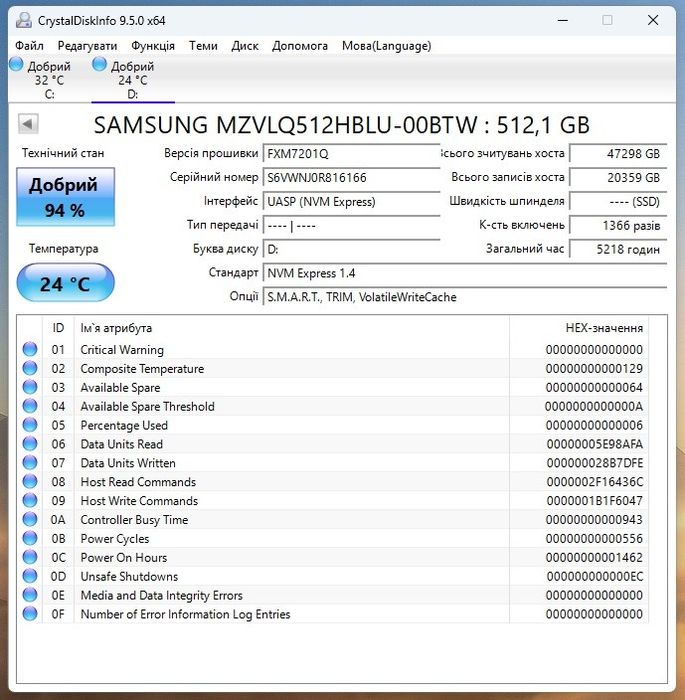Click the CrystalDiskInfo app icon in title bar
Viewport: 685px width, 700px height.
click(24, 20)
